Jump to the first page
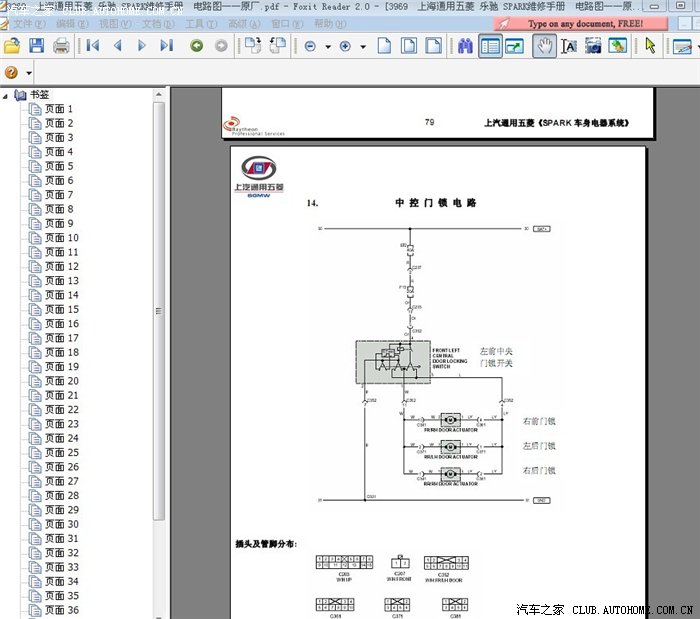Viewport: 700px width, 619px height. tap(92, 46)
